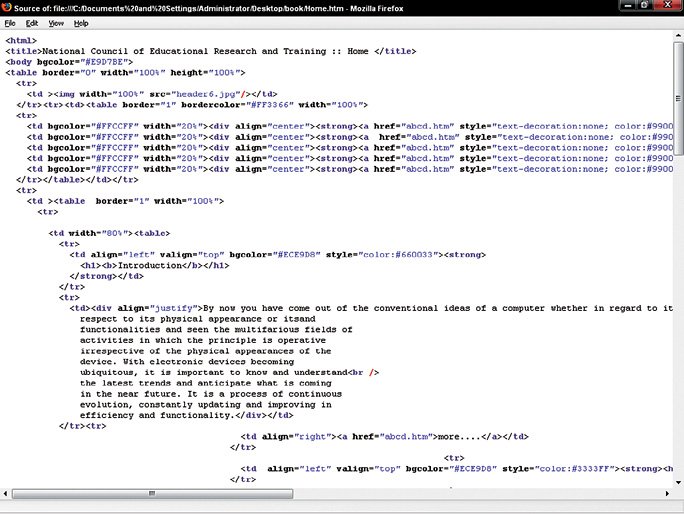Click the line 'evolution, constantly updating and improving in'

coord(205,404)
